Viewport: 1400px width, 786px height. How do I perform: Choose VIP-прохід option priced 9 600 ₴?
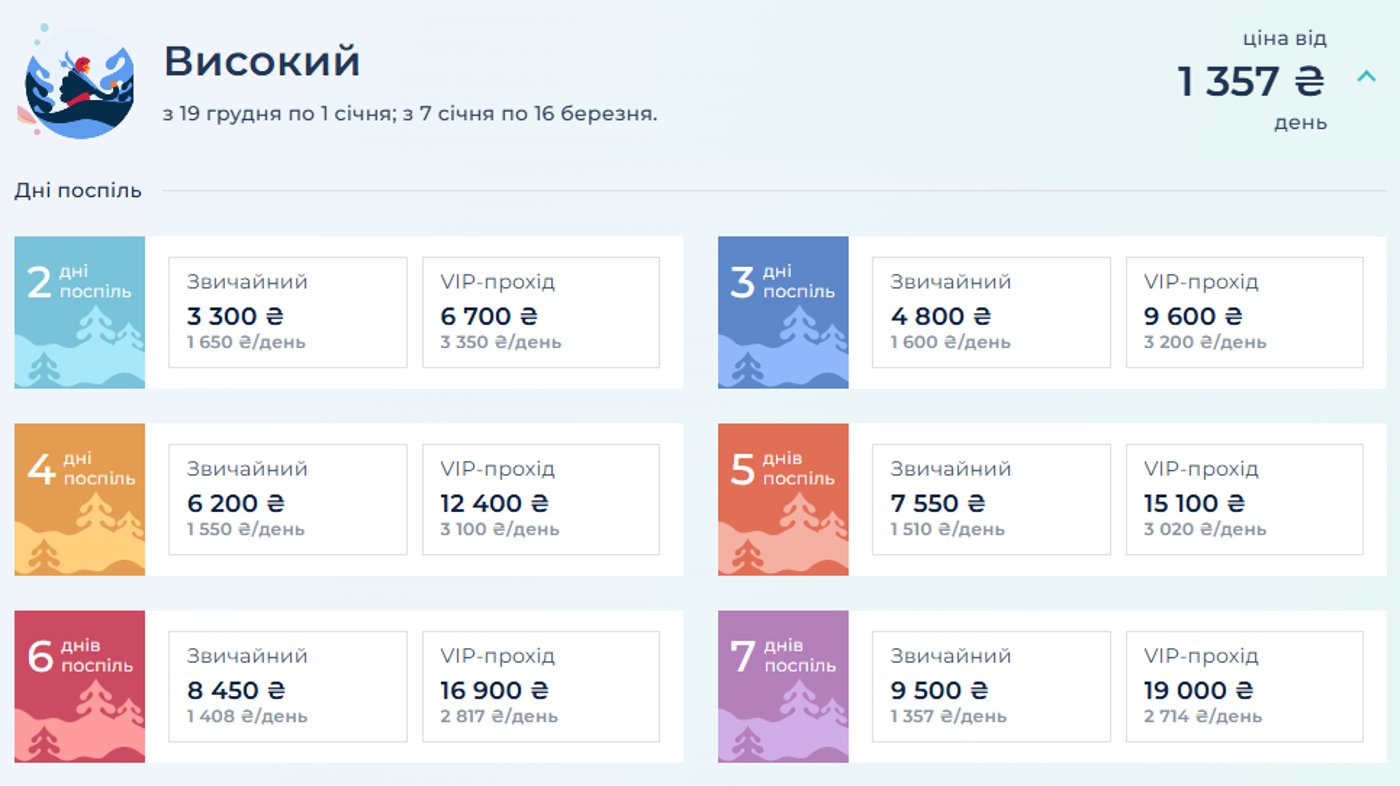(1244, 312)
